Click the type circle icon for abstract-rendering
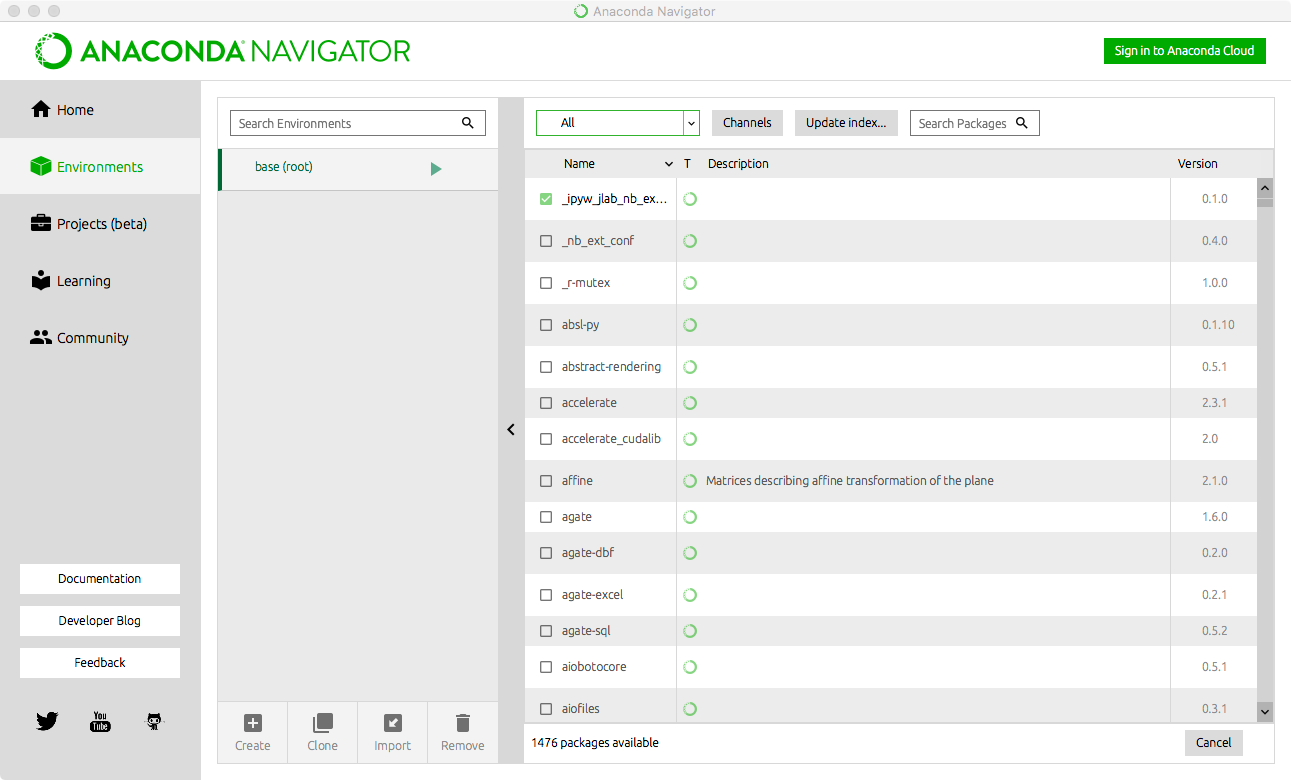The height and width of the screenshot is (780, 1291). pyautogui.click(x=690, y=367)
